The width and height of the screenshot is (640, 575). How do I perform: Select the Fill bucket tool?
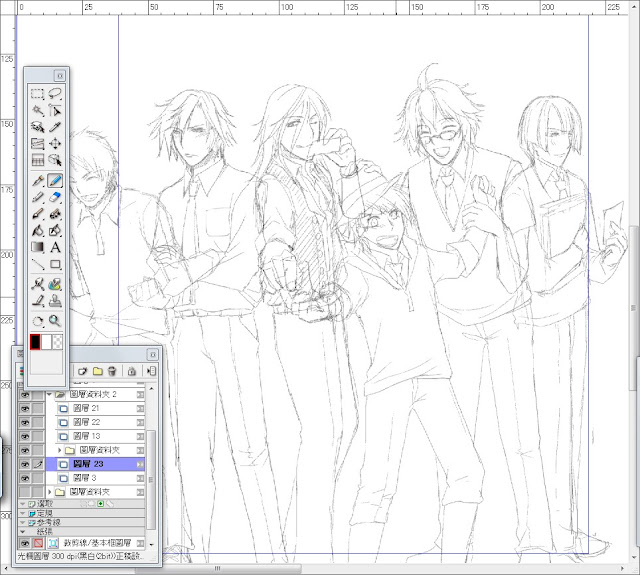pos(38,231)
